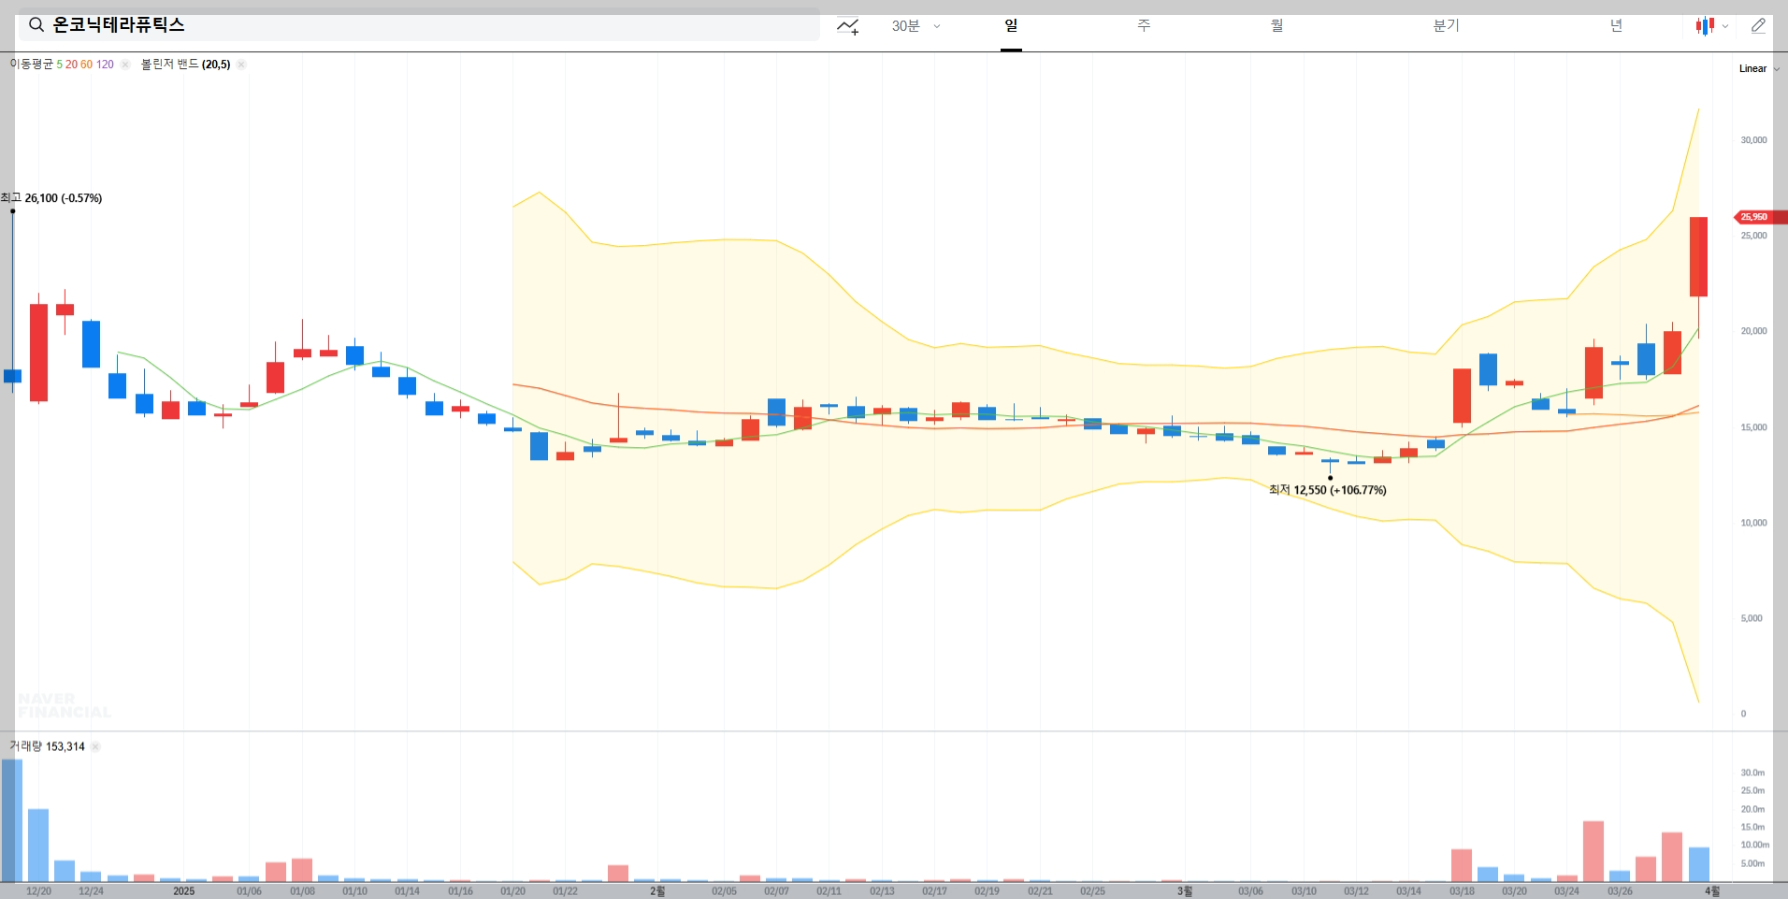Click the 2월 date axis label
The image size is (1788, 899).
click(x=657, y=891)
